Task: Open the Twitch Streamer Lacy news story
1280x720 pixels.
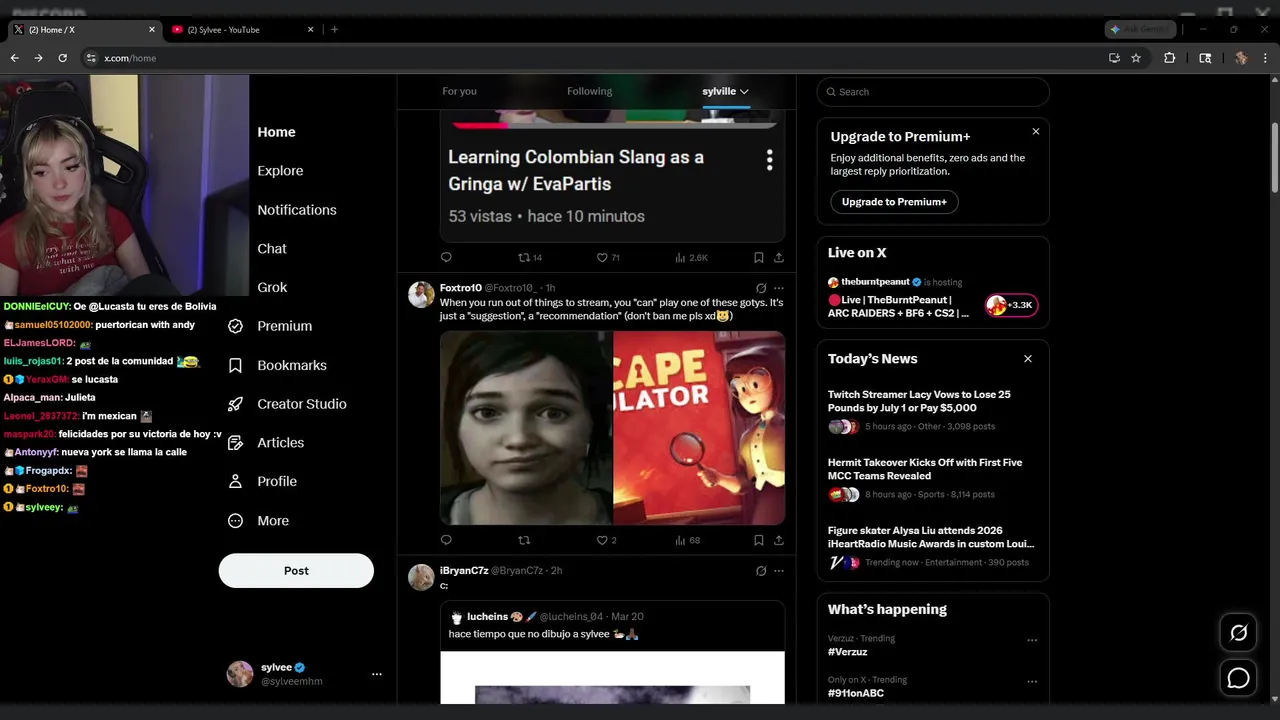Action: coord(932,412)
